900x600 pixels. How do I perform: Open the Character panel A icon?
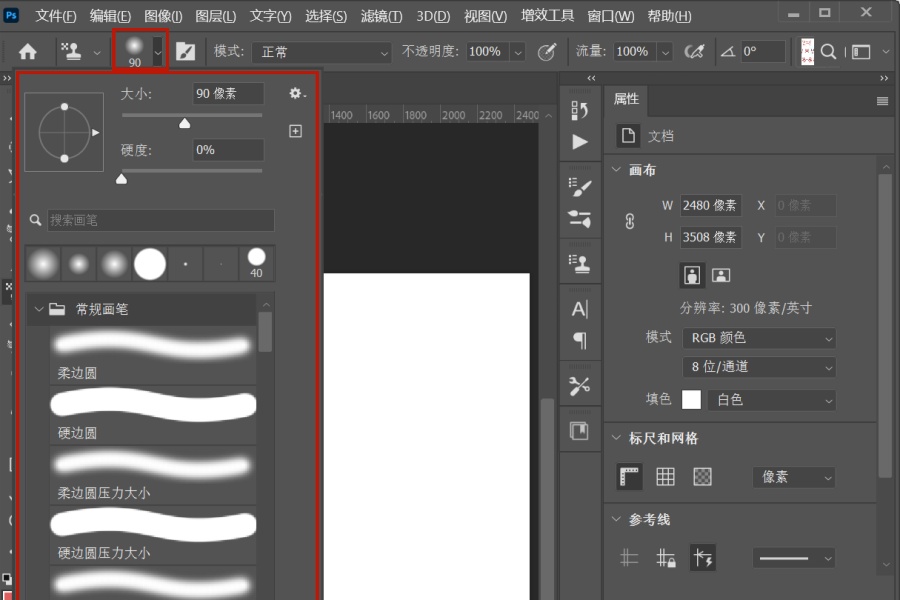point(580,309)
